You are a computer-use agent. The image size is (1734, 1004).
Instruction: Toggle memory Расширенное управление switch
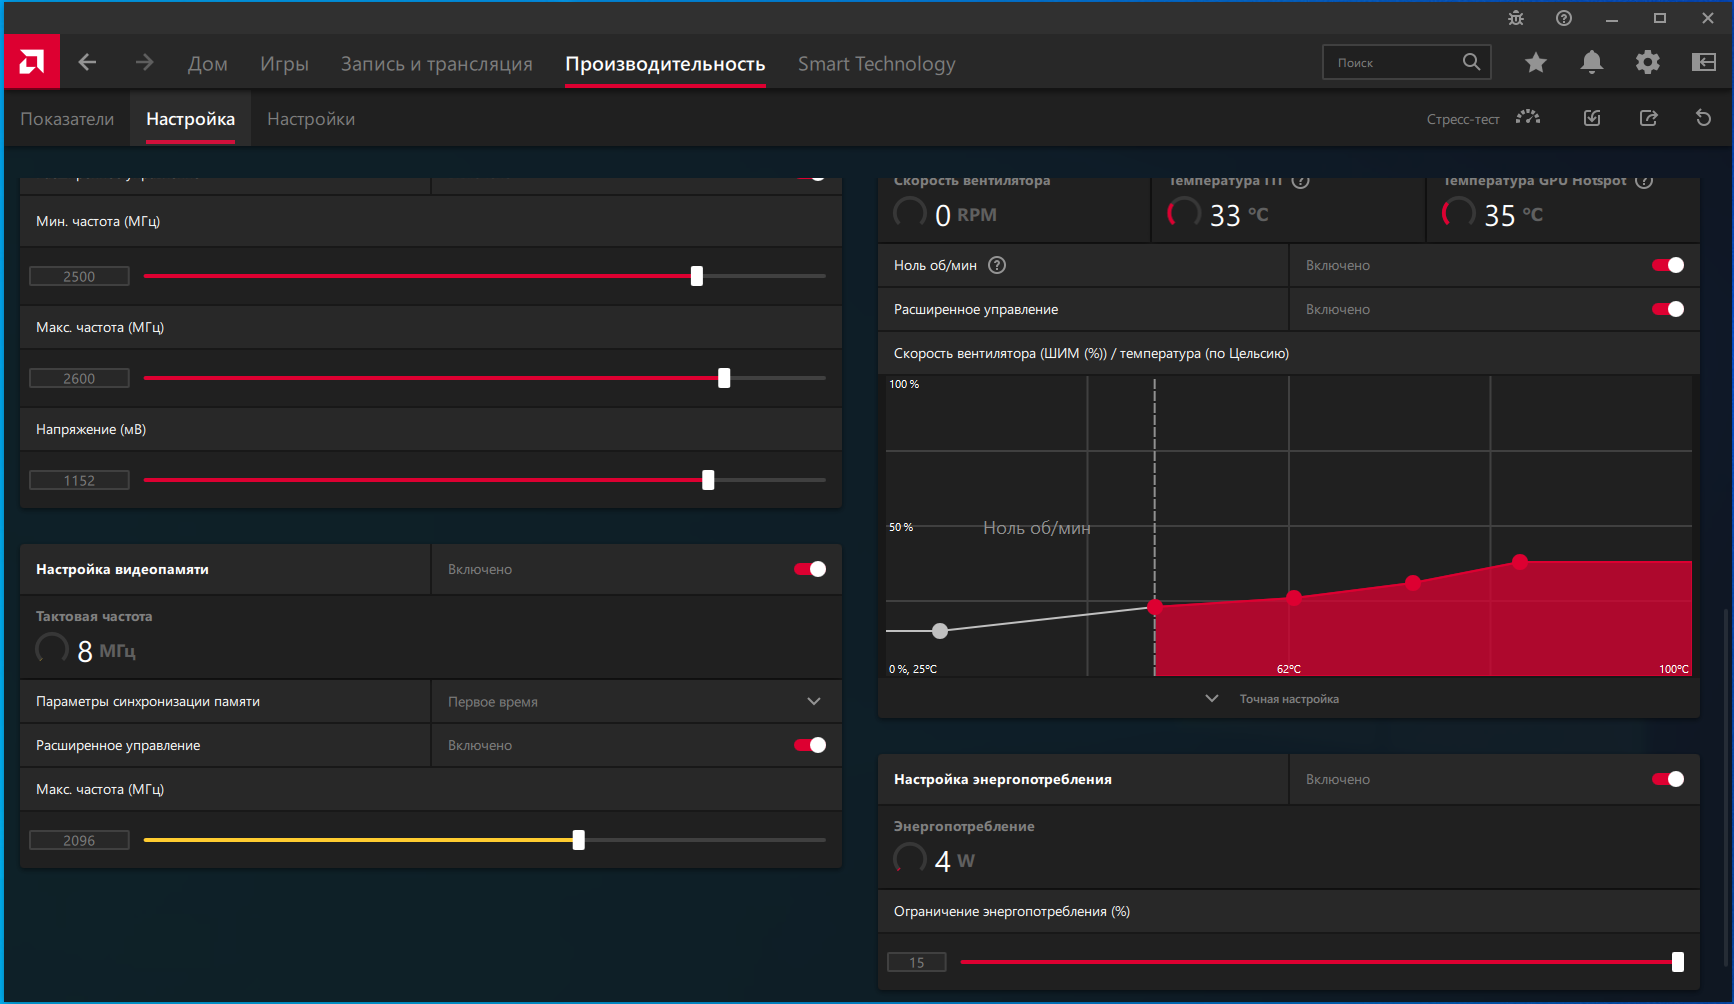coord(810,745)
